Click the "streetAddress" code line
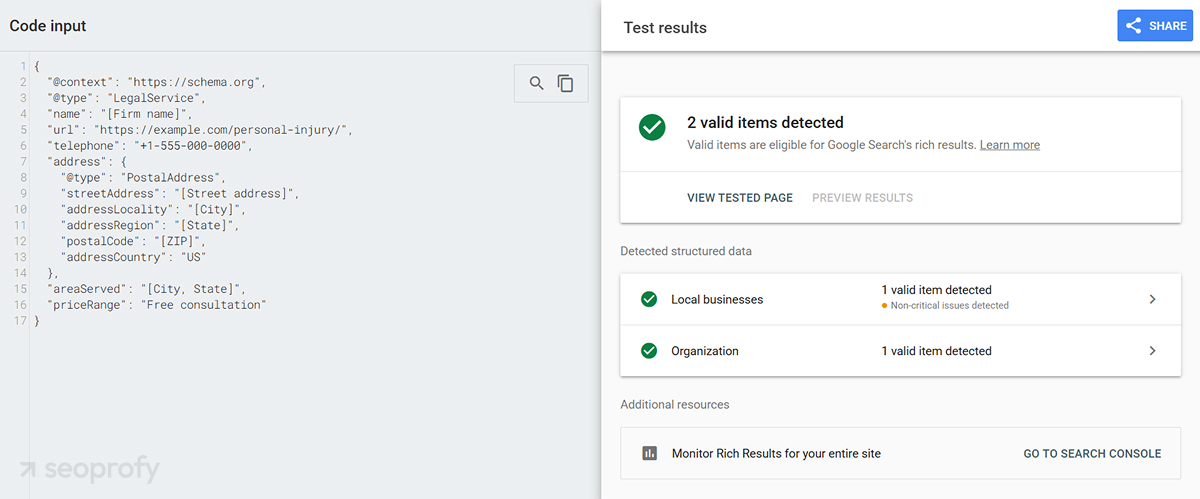Screen dimensions: 1200x499 point(180,193)
